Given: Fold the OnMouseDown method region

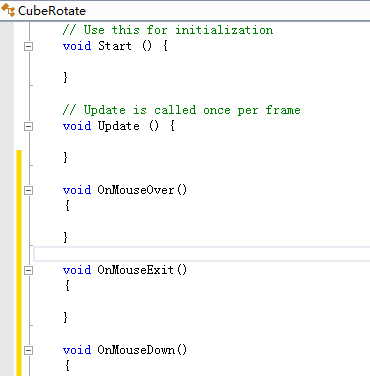Looking at the screenshot, I should click(x=29, y=350).
